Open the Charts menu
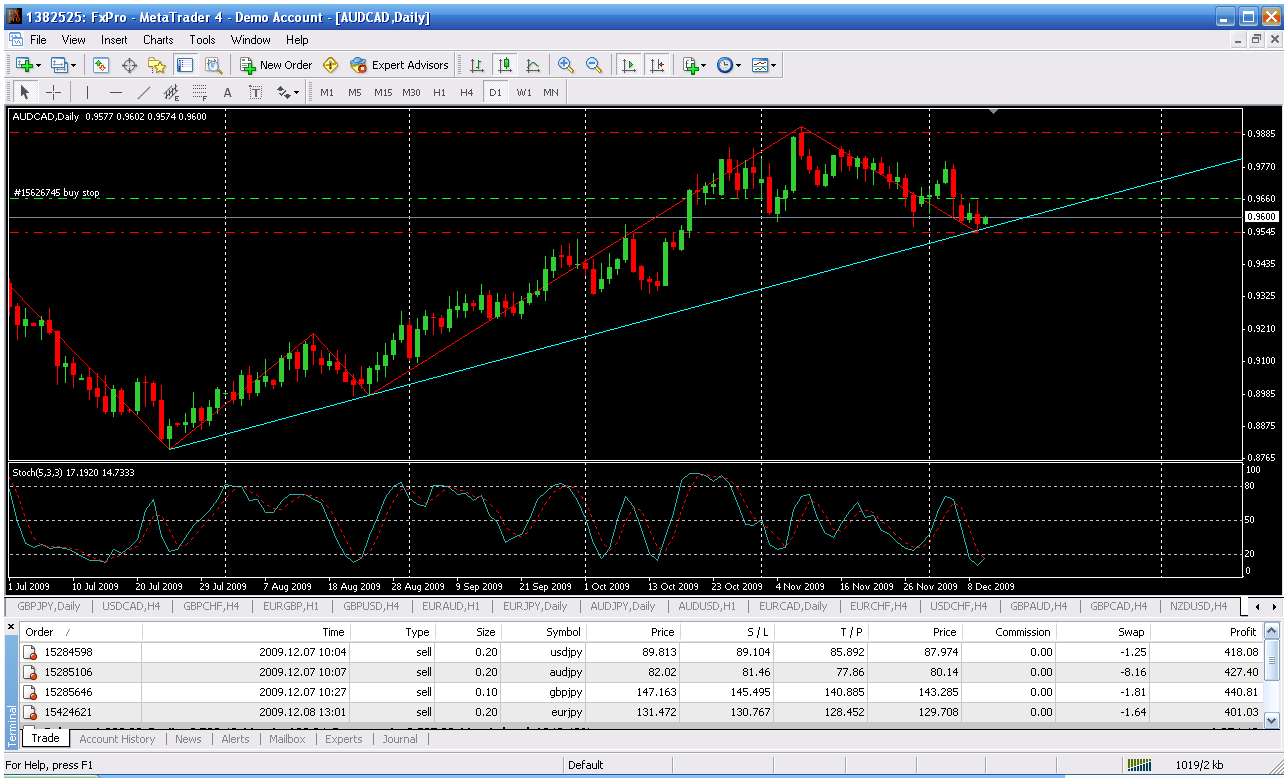This screenshot has width=1288, height=778. point(158,40)
